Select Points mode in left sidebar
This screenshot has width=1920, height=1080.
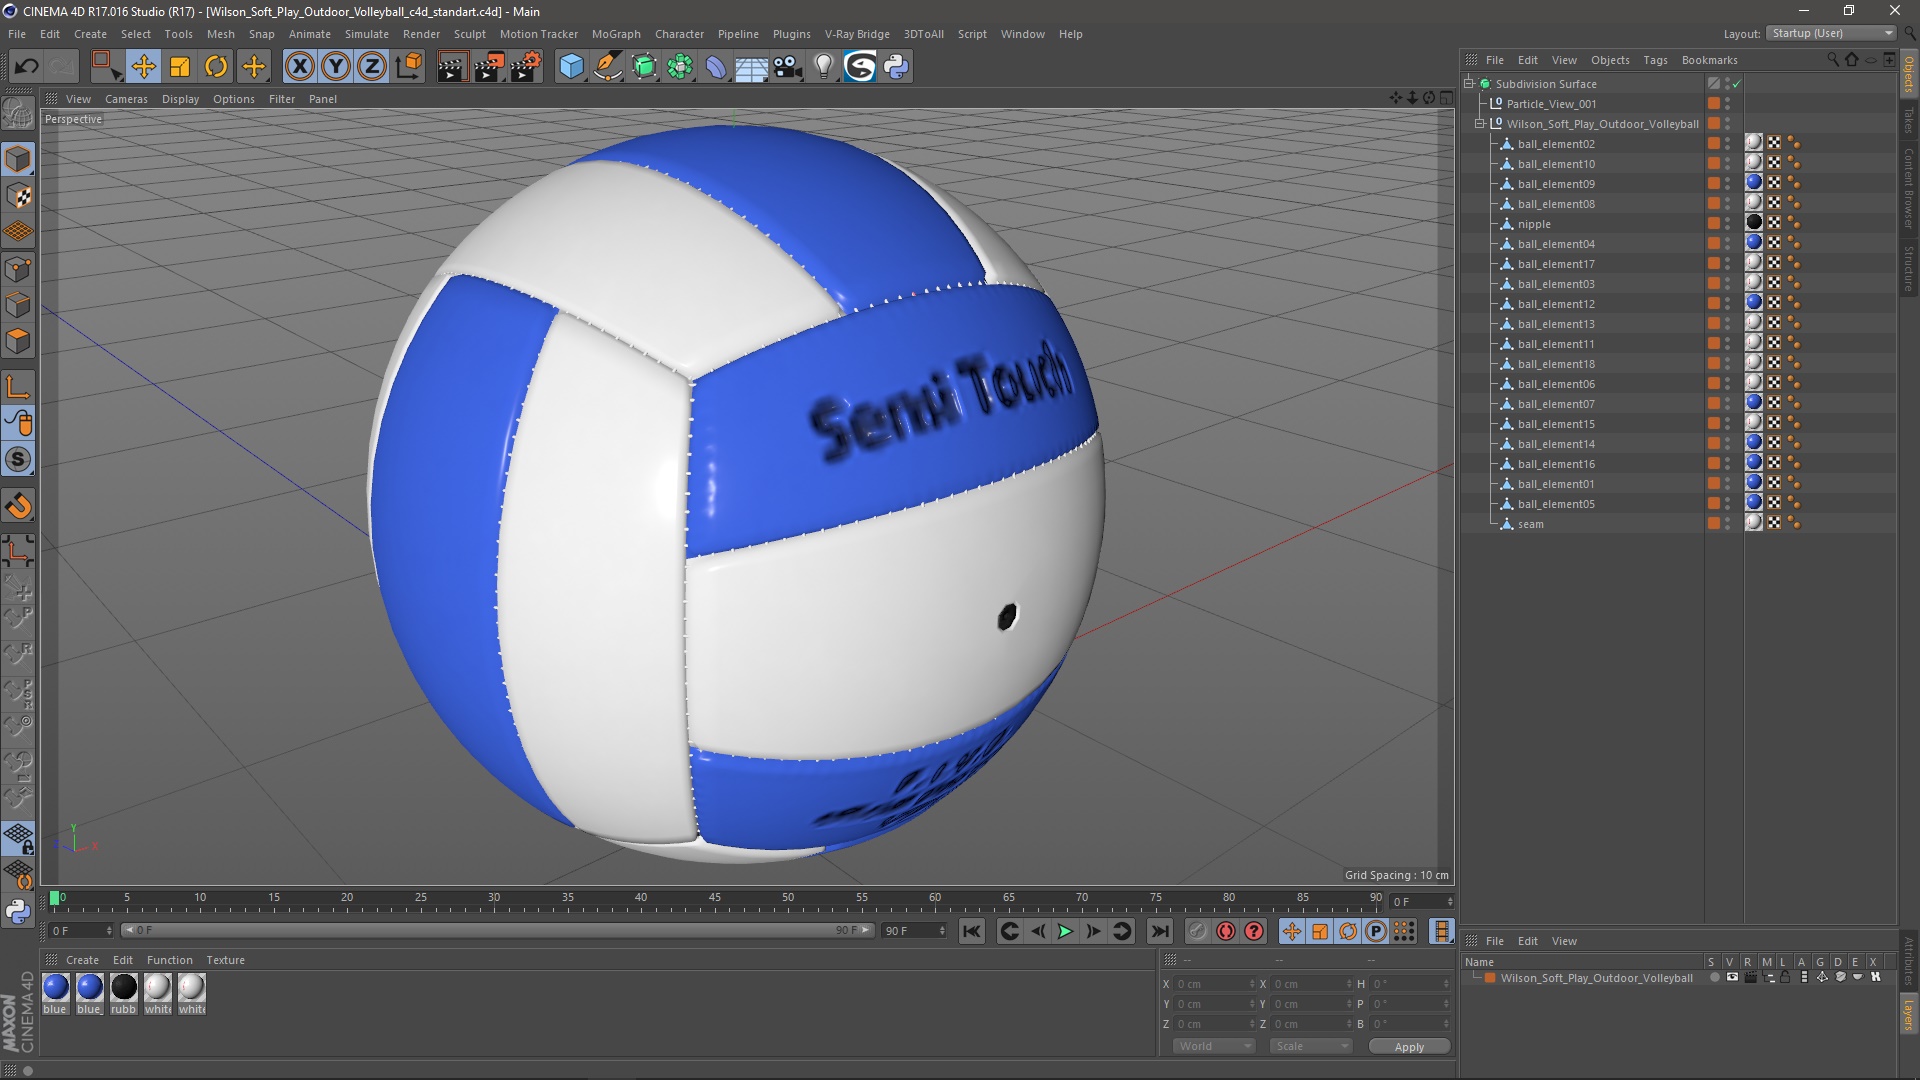click(x=18, y=269)
